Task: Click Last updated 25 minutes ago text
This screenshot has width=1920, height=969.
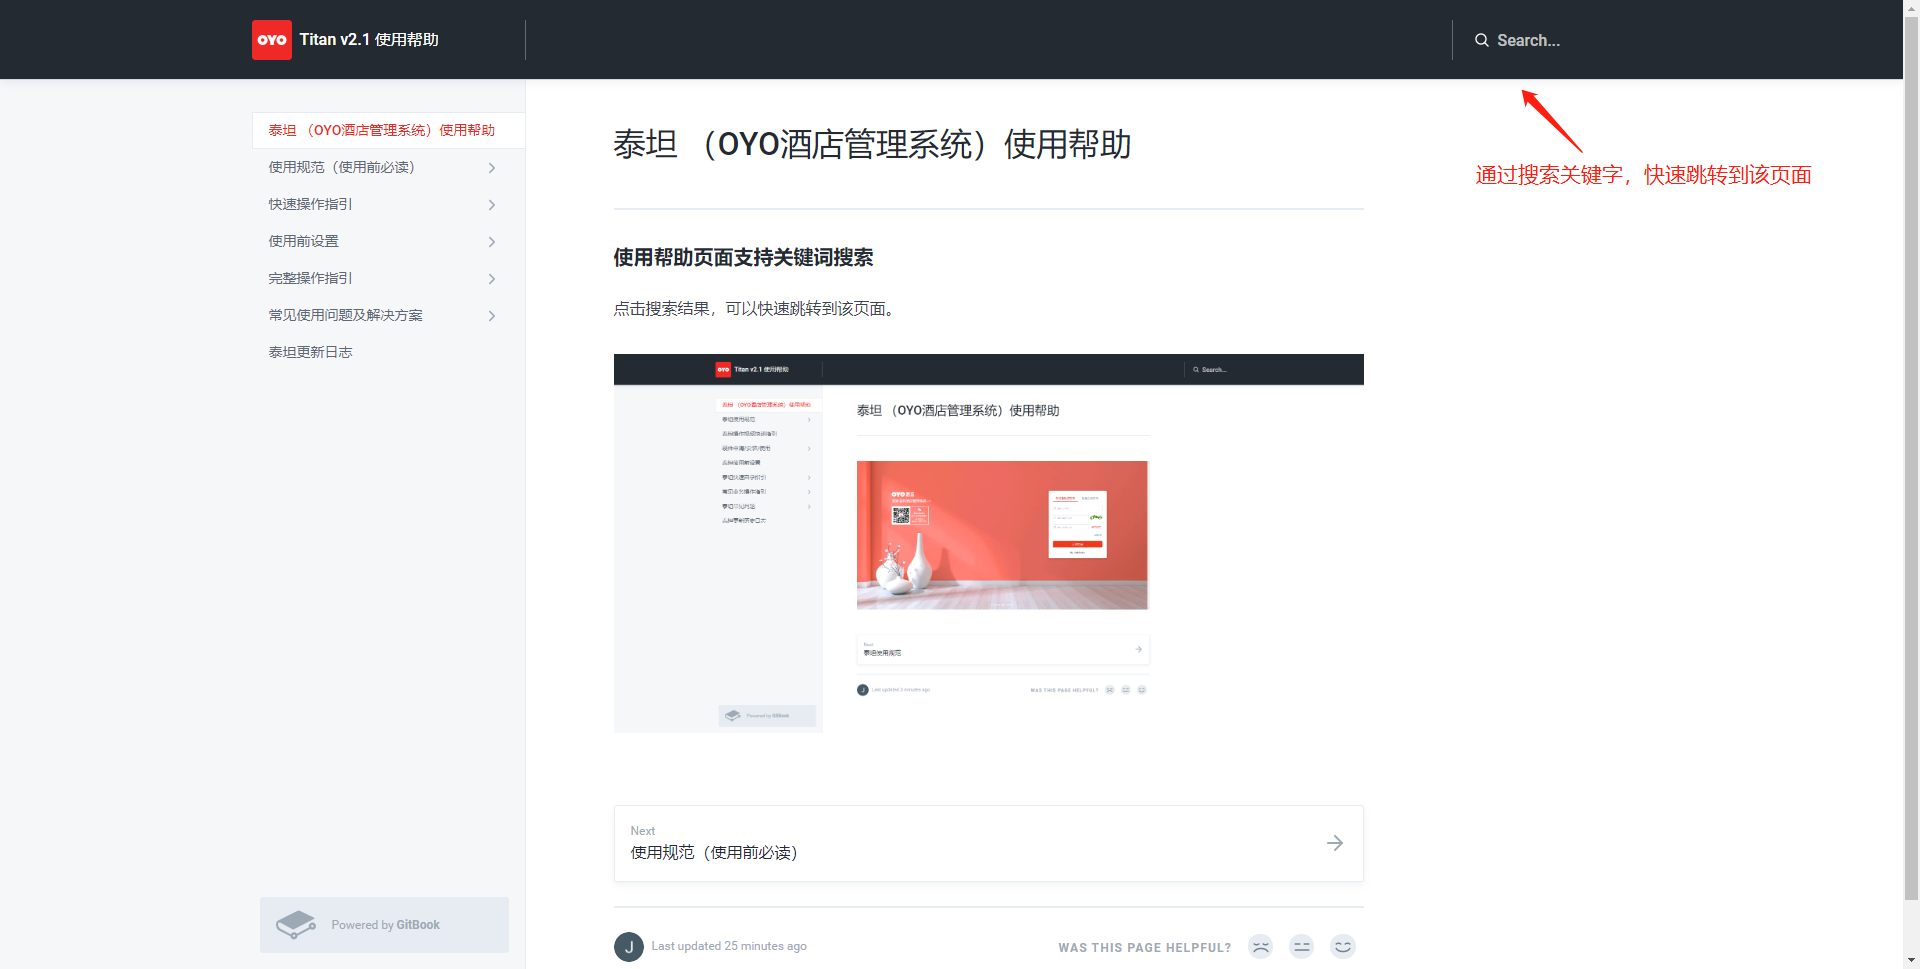Action: pos(729,946)
